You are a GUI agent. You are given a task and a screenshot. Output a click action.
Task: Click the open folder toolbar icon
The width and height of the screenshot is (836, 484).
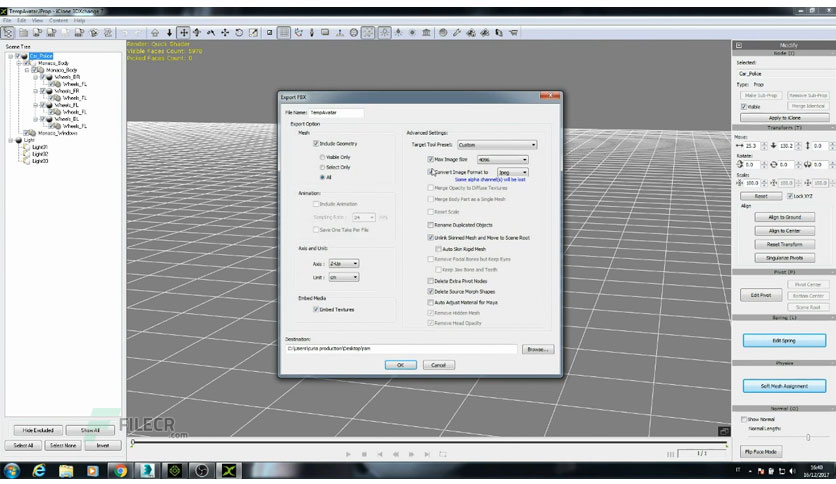pyautogui.click(x=23, y=33)
